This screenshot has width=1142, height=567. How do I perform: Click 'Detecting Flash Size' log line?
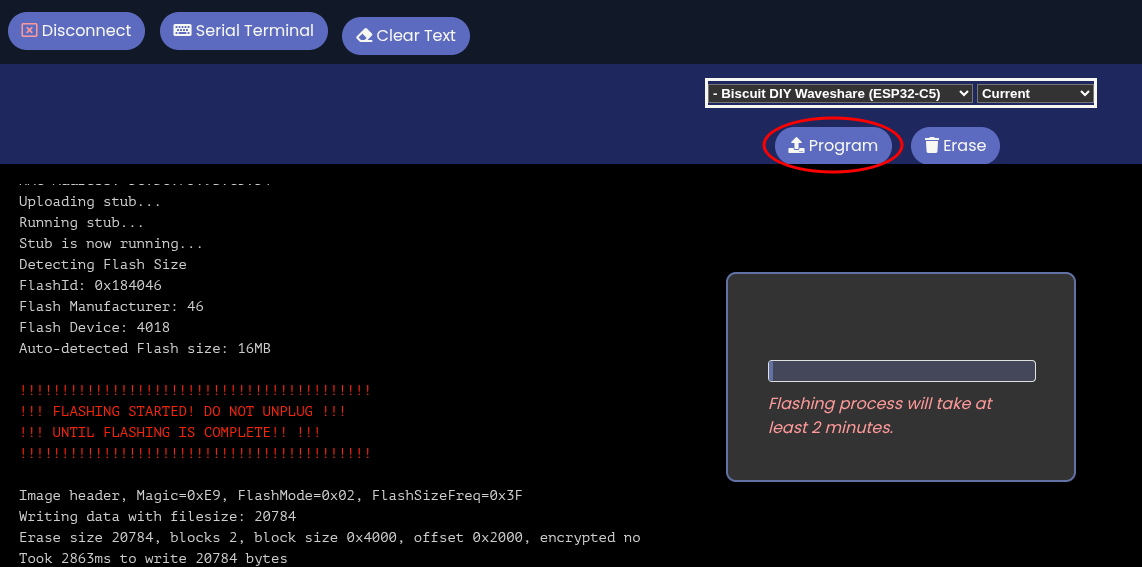click(x=103, y=264)
